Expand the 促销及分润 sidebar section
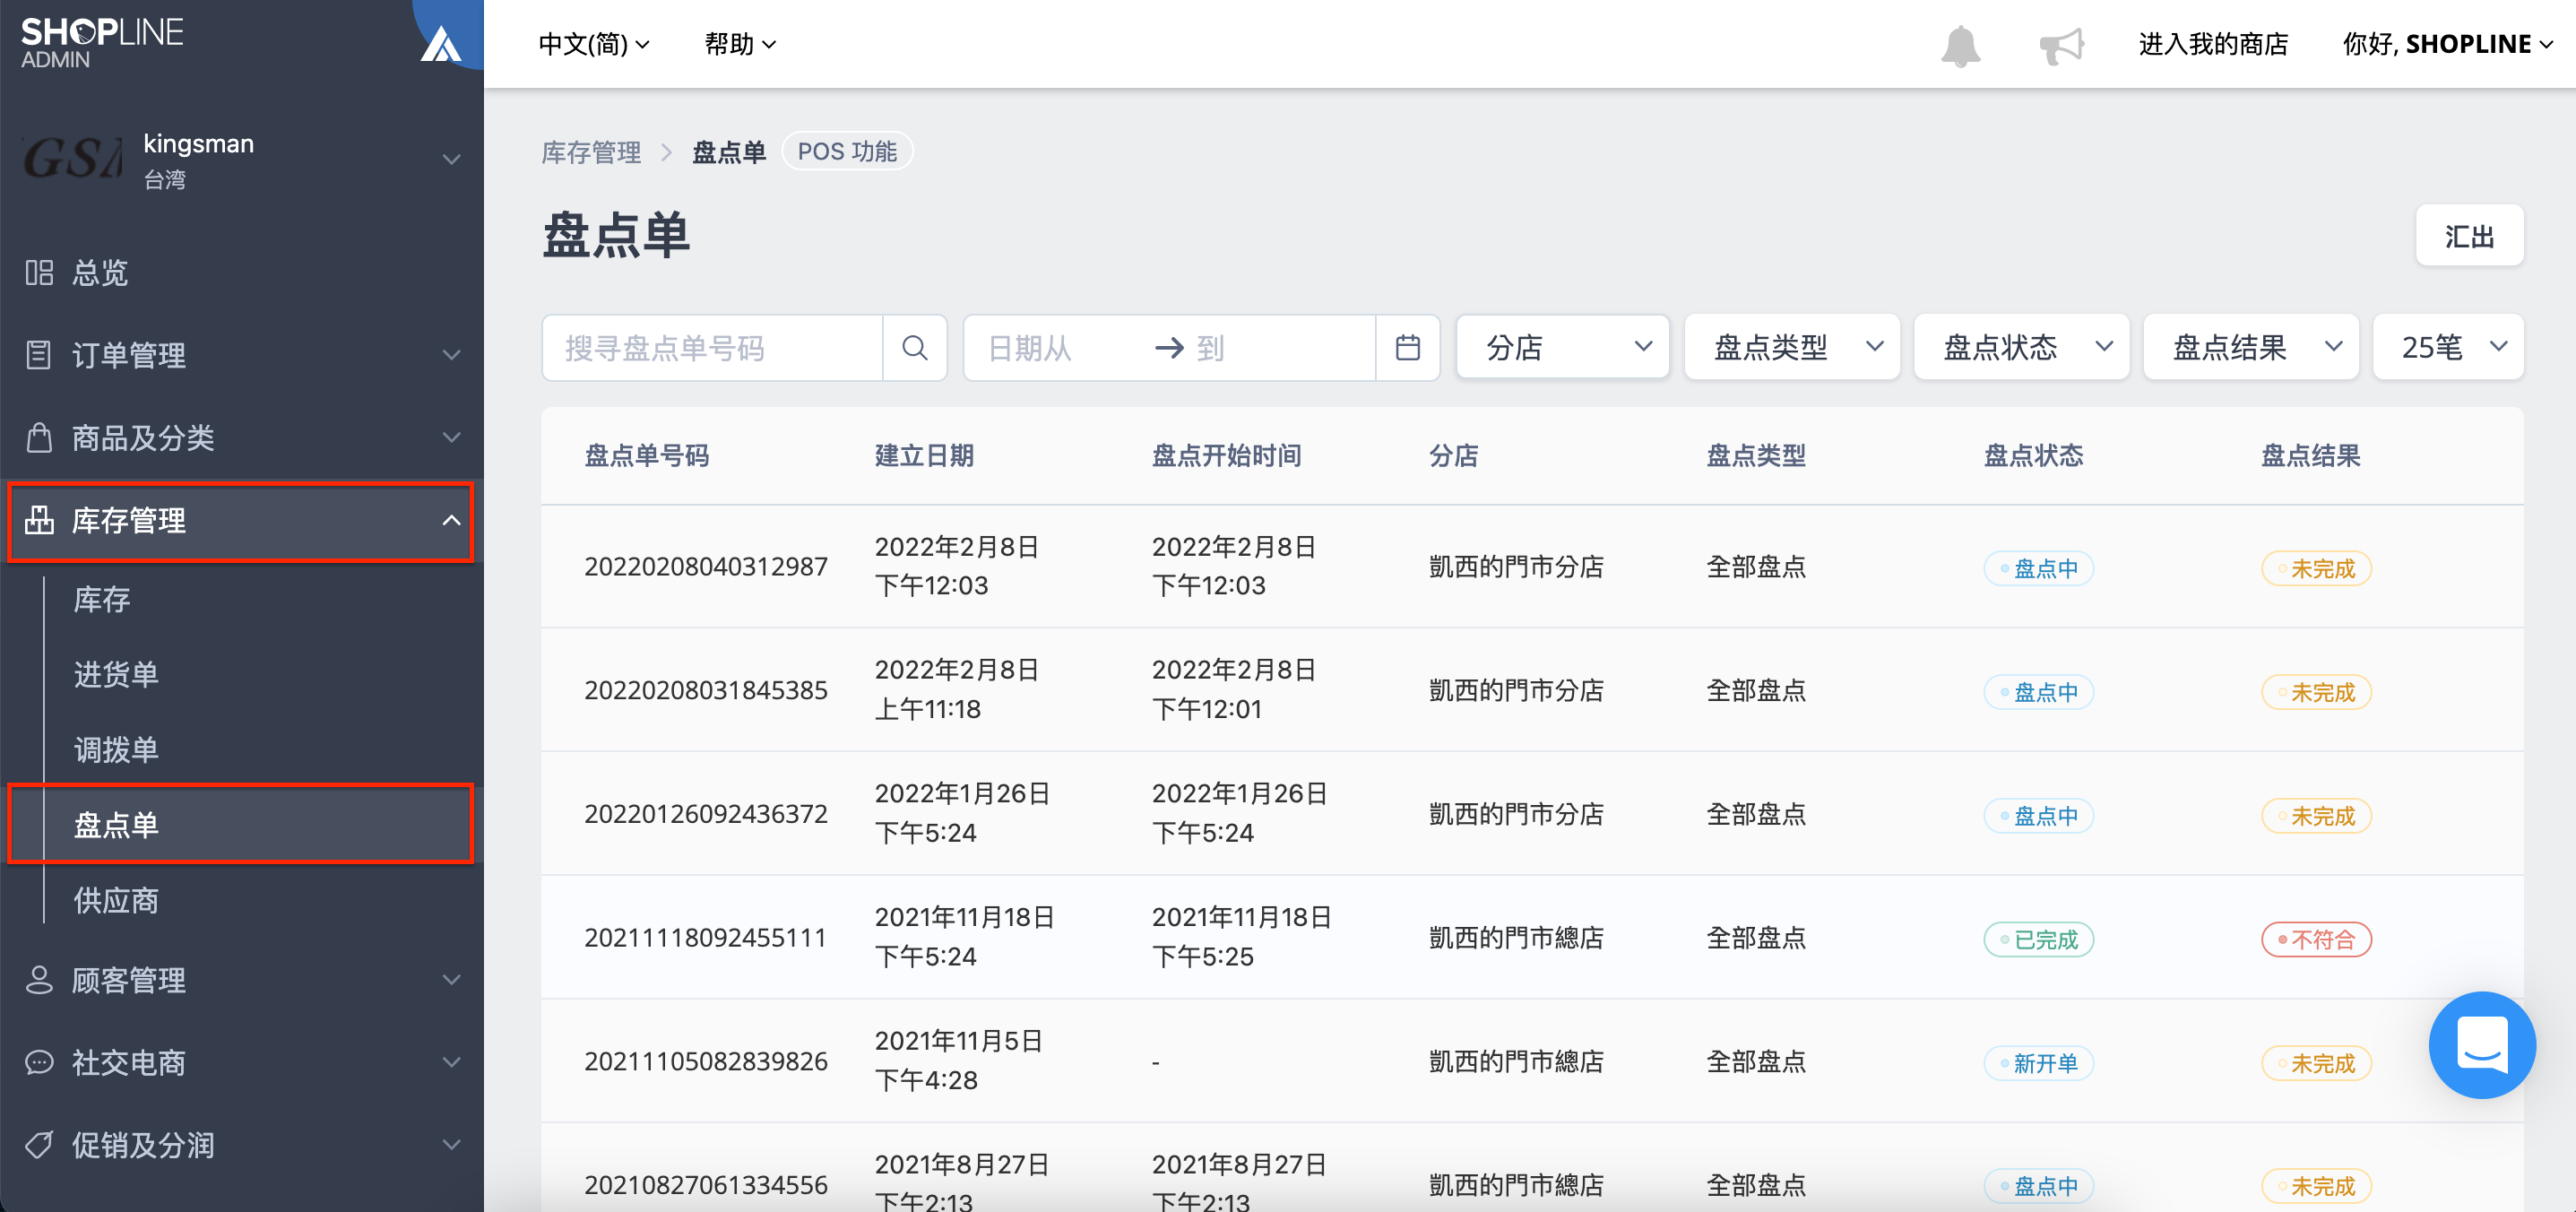2576x1212 pixels. click(x=242, y=1144)
